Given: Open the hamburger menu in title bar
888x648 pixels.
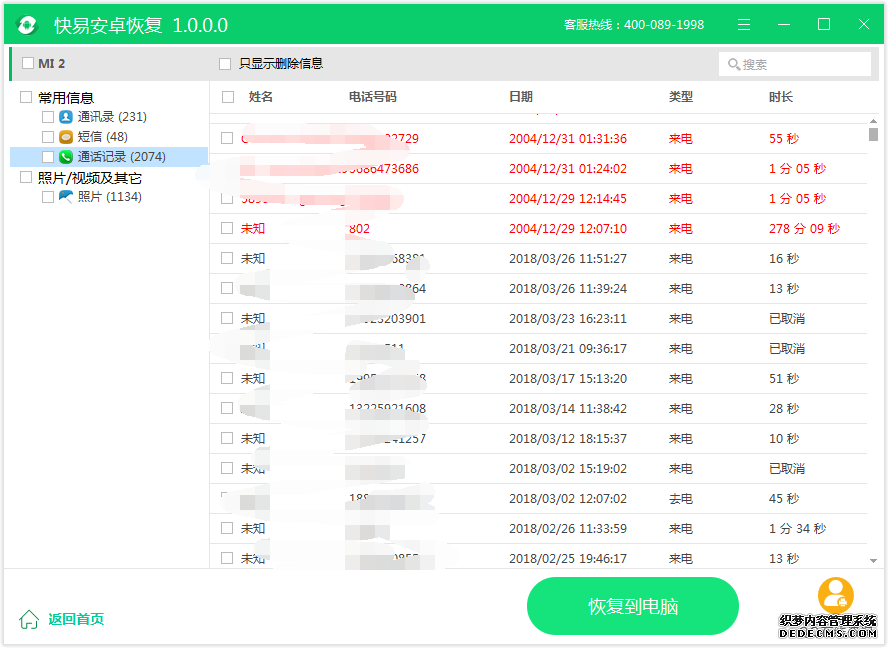Looking at the screenshot, I should pos(744,25).
